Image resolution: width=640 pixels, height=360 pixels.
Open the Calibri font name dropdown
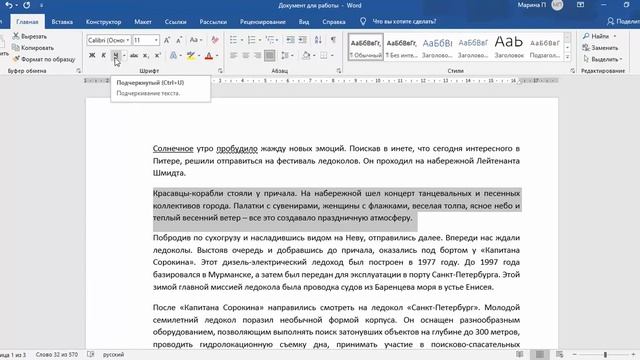128,40
